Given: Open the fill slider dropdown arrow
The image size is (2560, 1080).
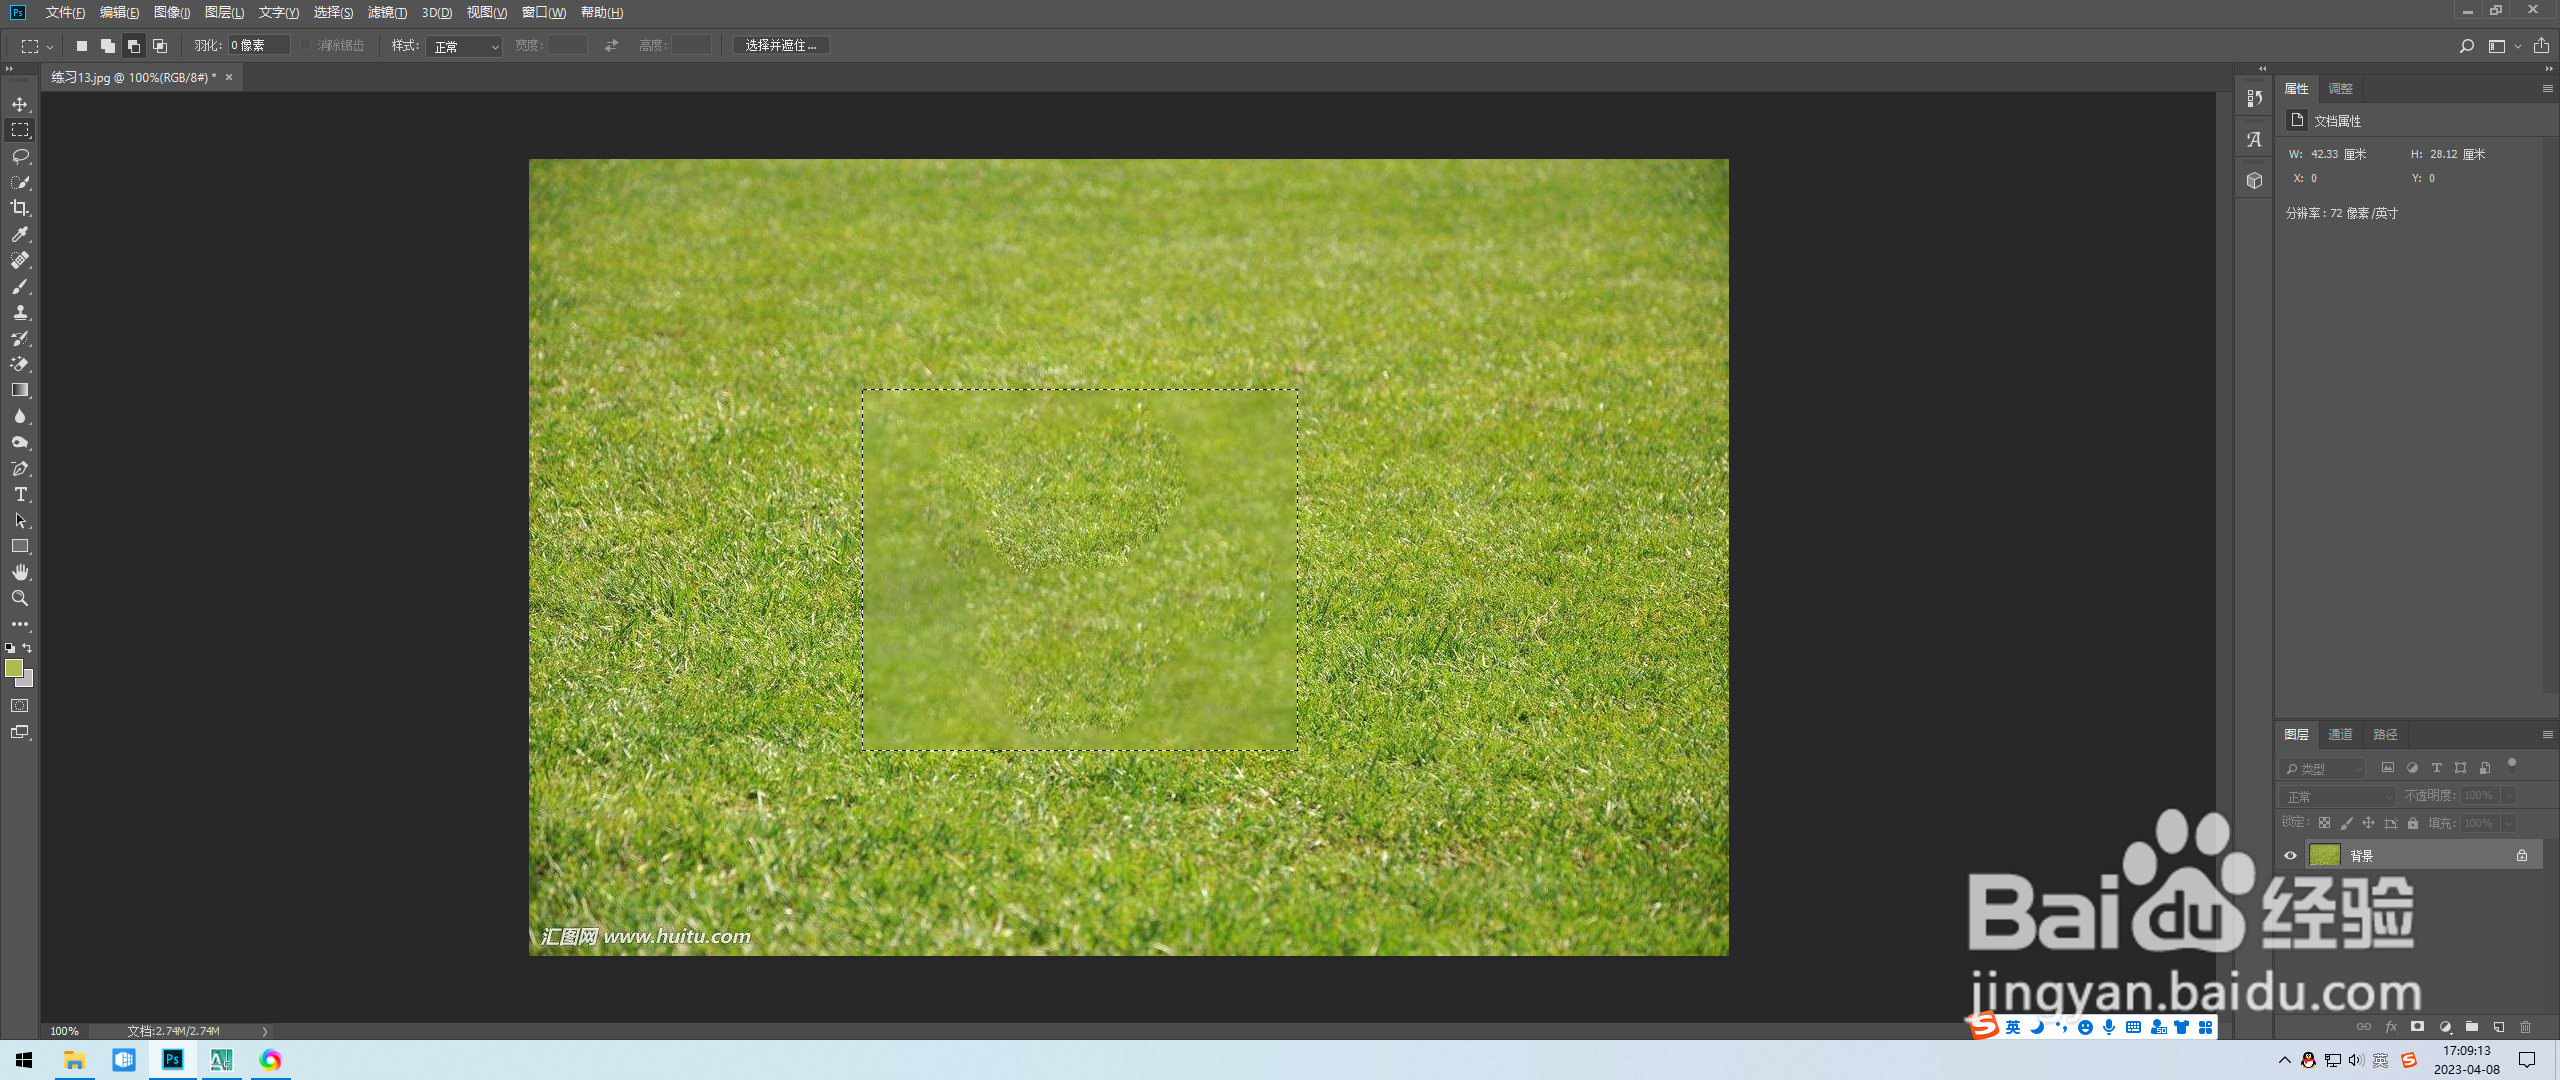Looking at the screenshot, I should (2508, 824).
